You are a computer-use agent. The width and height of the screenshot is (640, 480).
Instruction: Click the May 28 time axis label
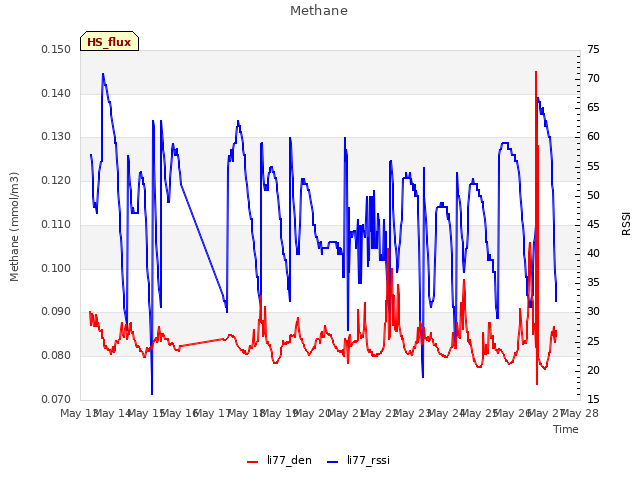(x=580, y=413)
